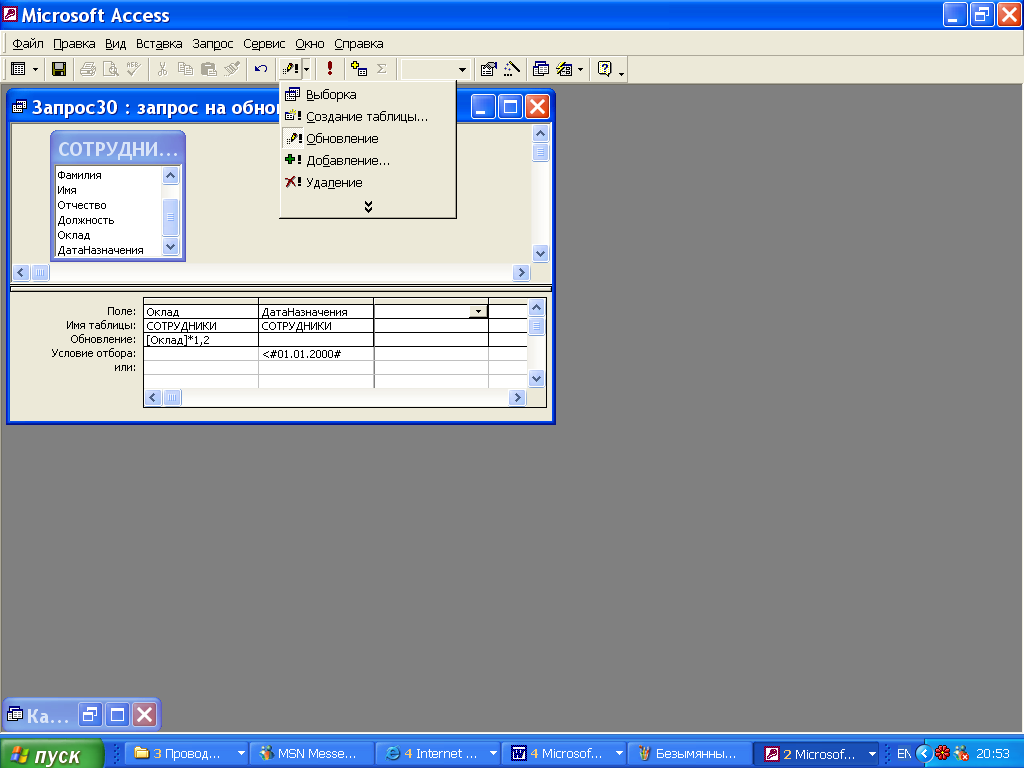Screen dimensions: 1024x768
Task: Click the Format Painter brush icon
Action: coord(232,69)
